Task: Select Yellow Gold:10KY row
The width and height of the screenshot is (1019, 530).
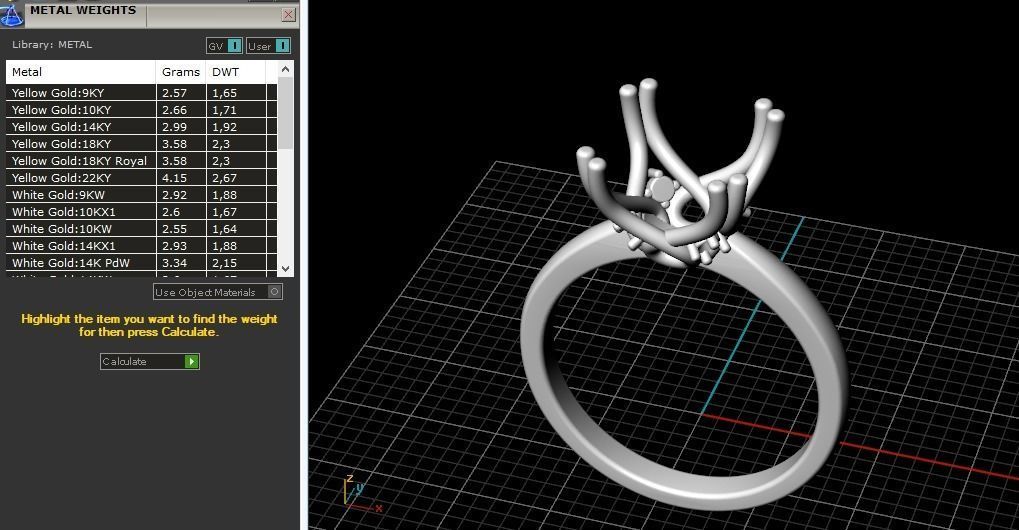Action: pos(142,110)
